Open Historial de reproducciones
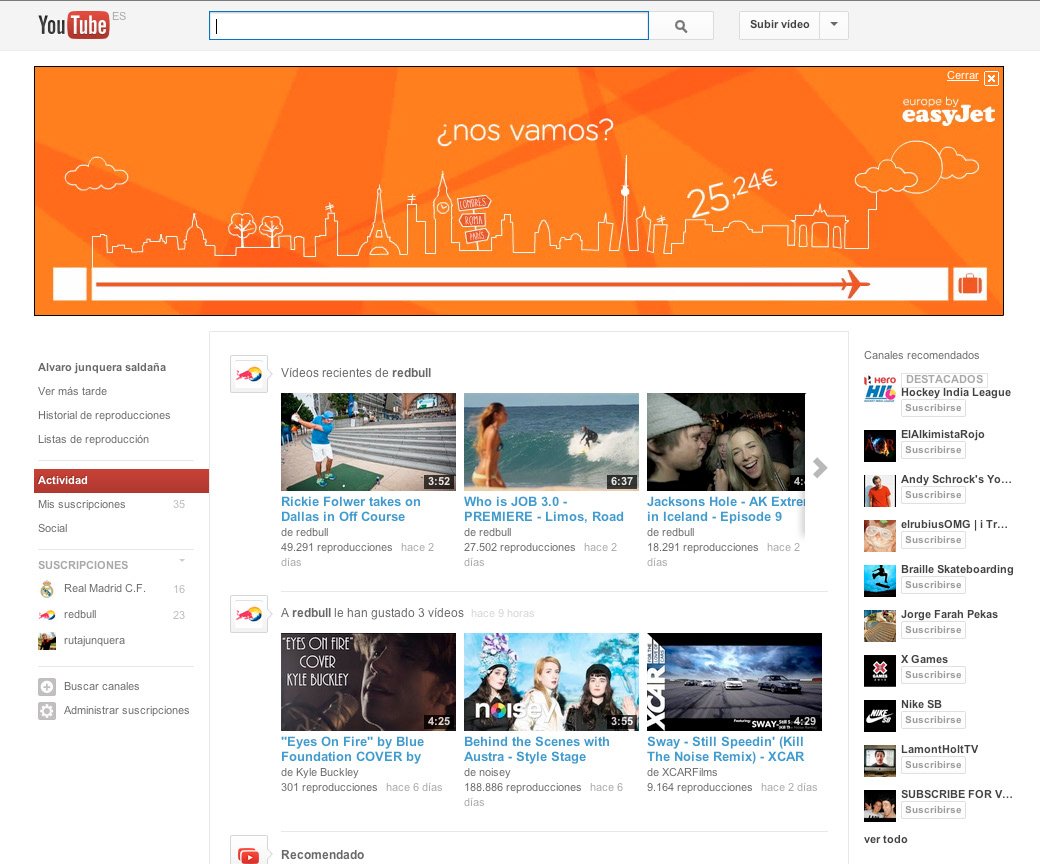1040x864 pixels. (x=104, y=415)
